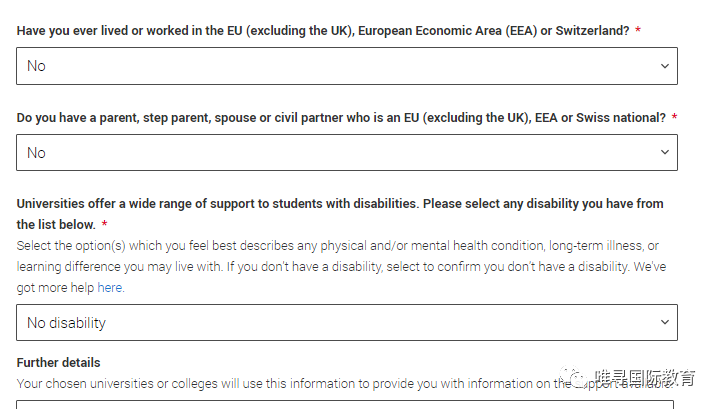Expand the disability selection dropdown
718x409 pixels.
point(346,323)
